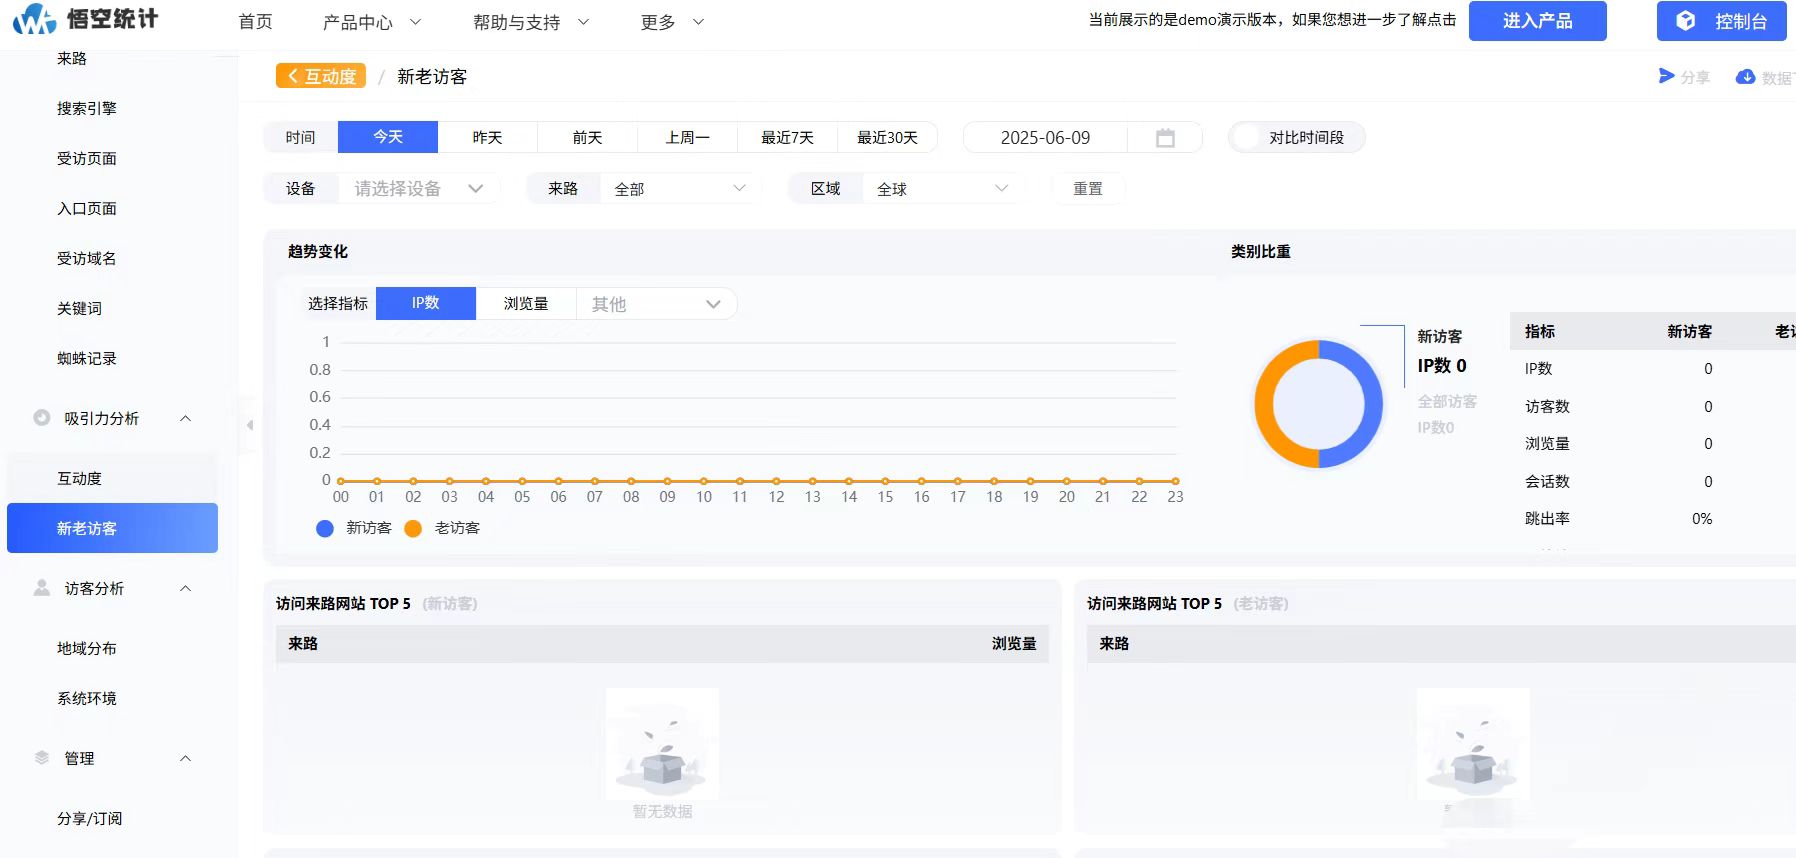Open the 其他 metrics dropdown
Image resolution: width=1796 pixels, height=858 pixels.
point(656,304)
